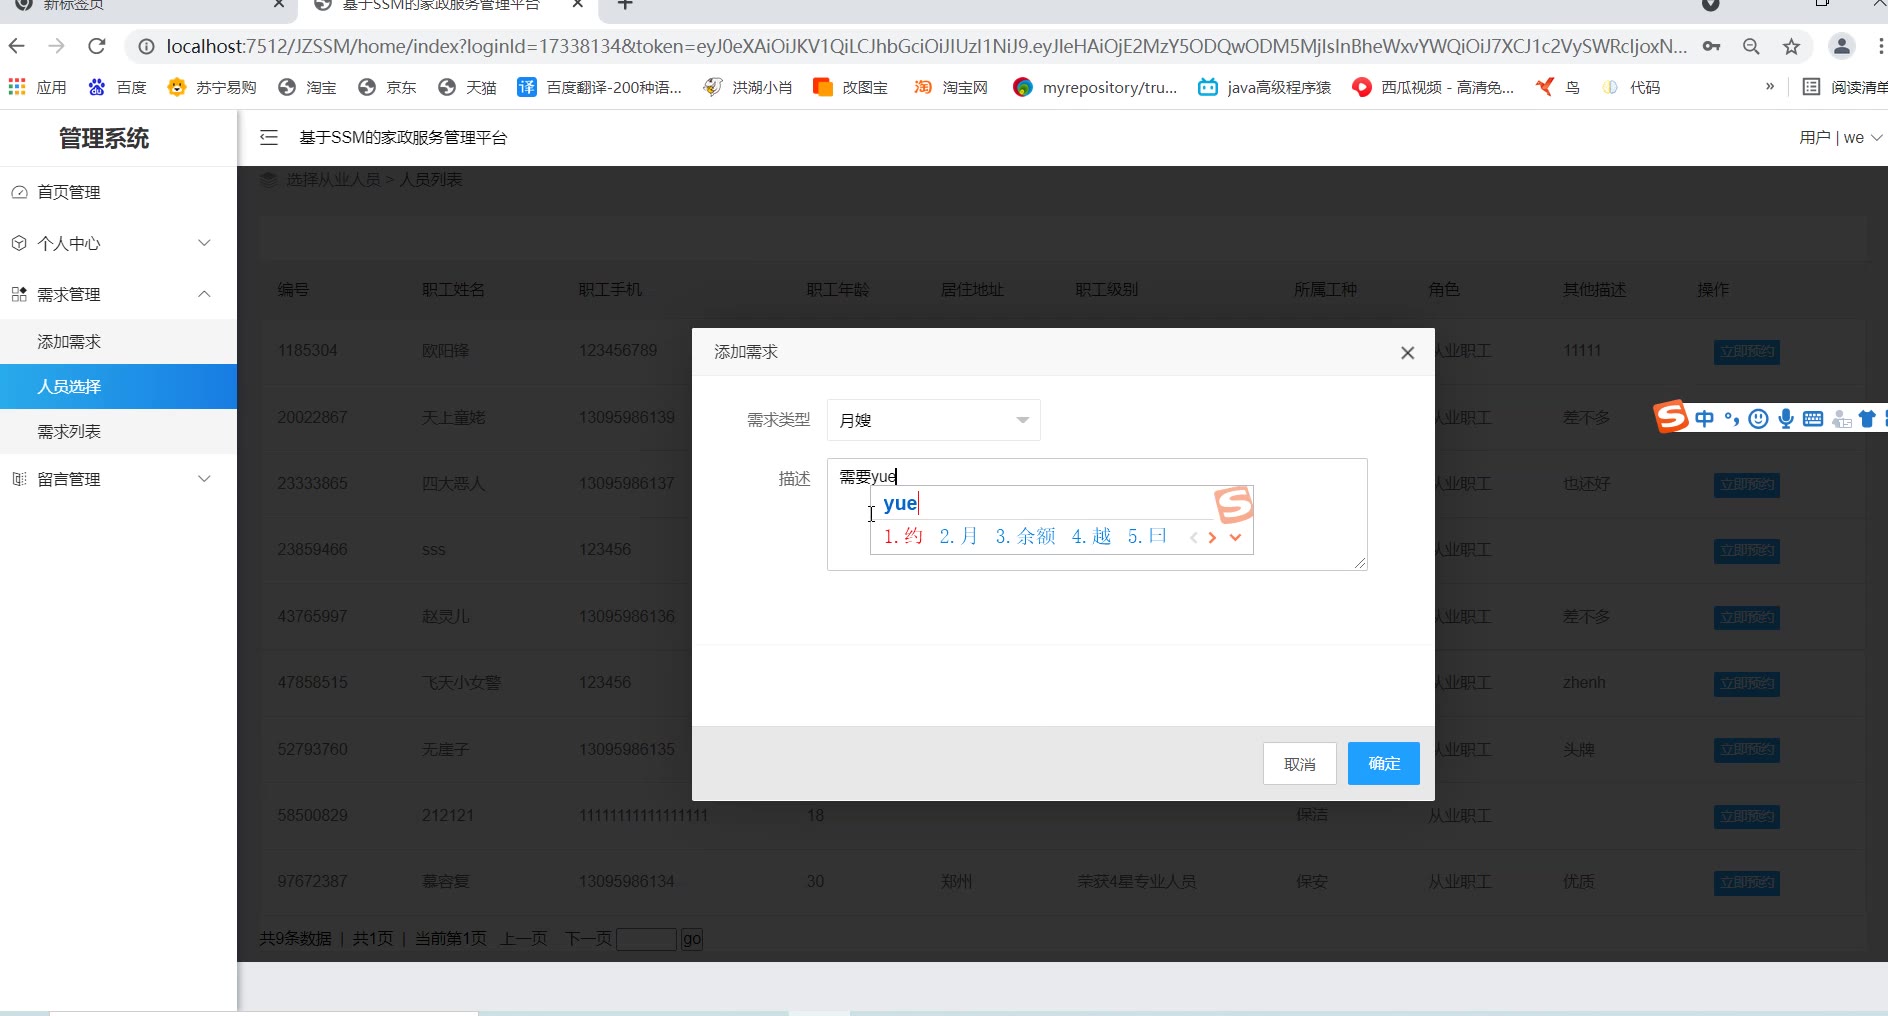1888x1016 pixels.
Task: Show more bookmarks with the chevron
Action: pyautogui.click(x=1770, y=87)
